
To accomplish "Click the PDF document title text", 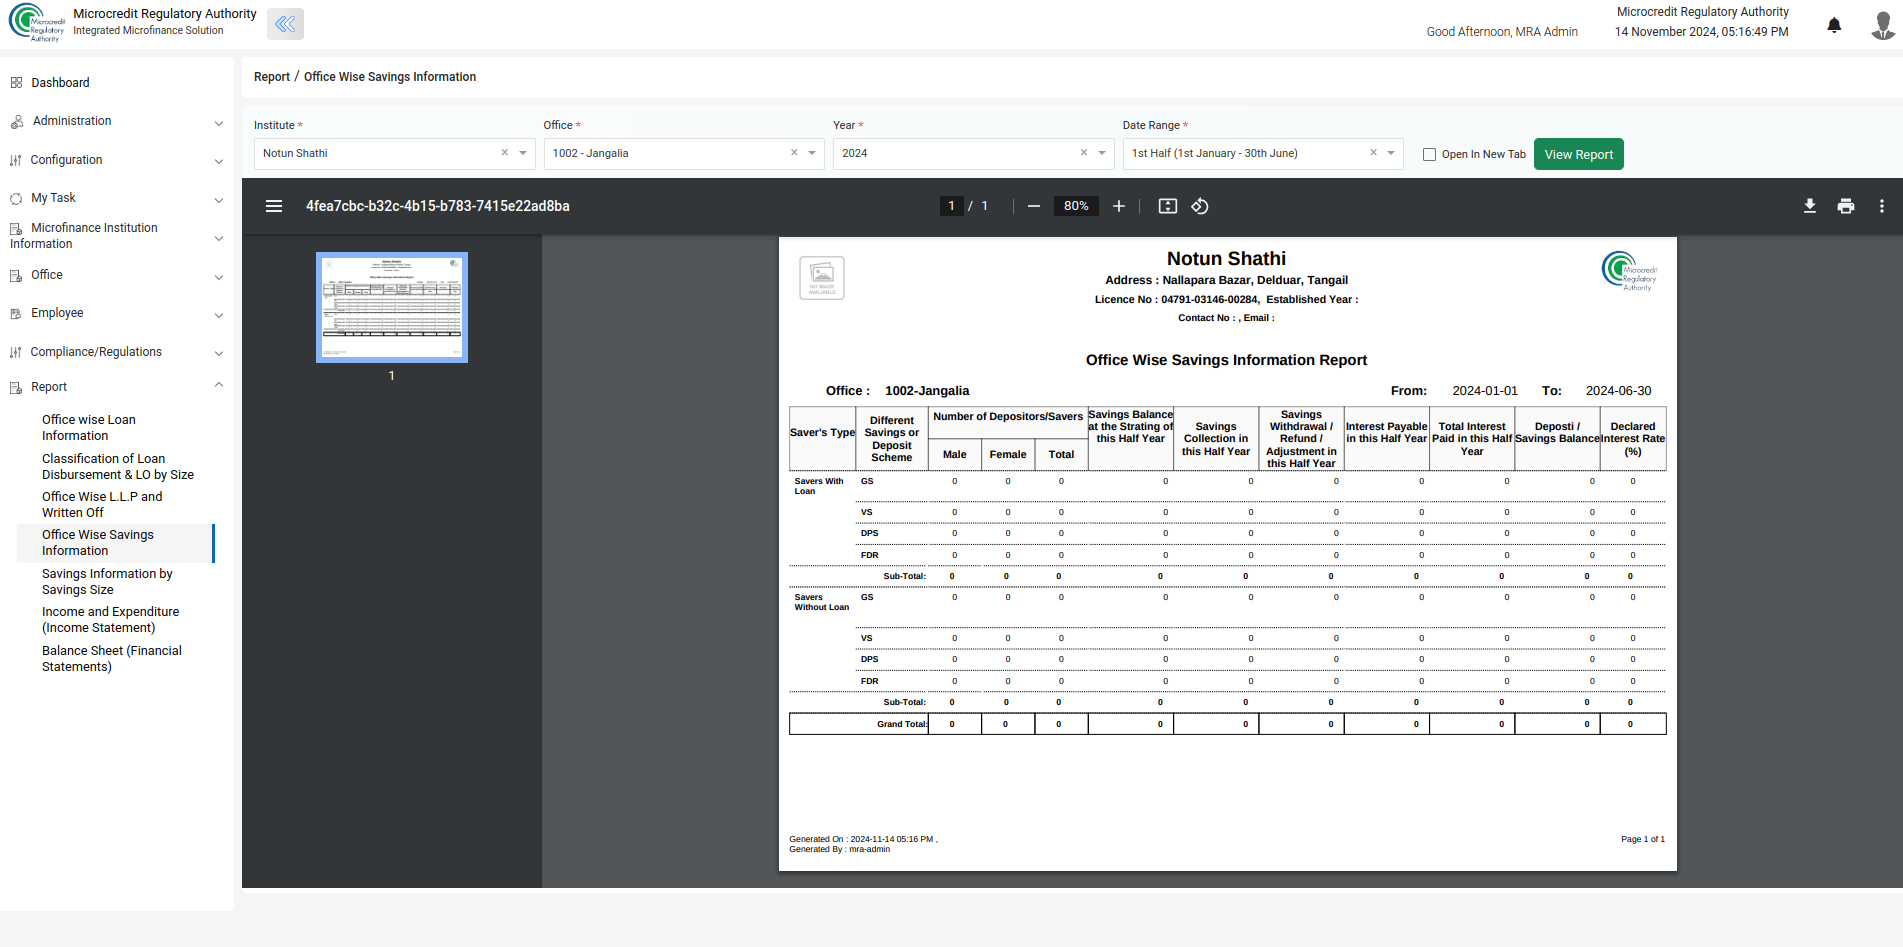I will pos(438,206).
